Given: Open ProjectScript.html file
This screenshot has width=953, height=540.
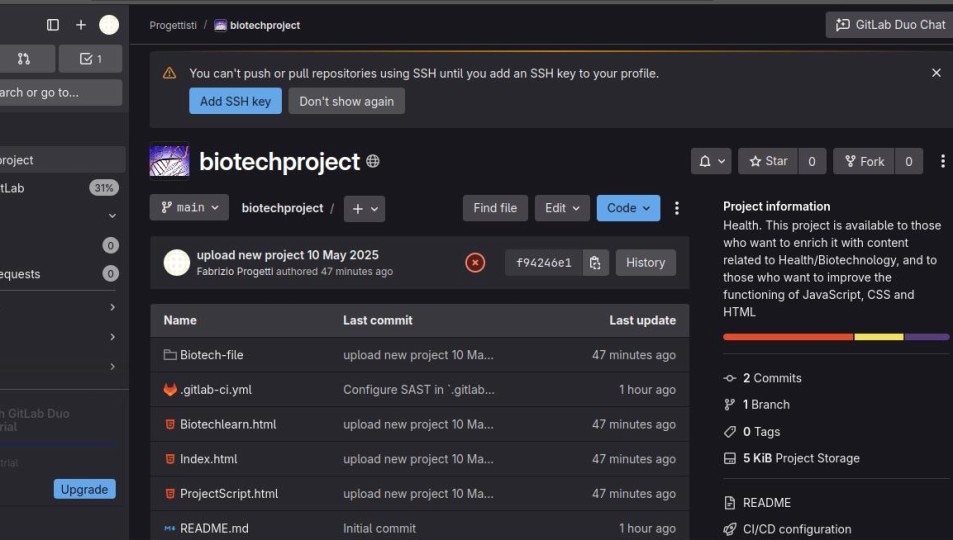Looking at the screenshot, I should [x=229, y=493].
